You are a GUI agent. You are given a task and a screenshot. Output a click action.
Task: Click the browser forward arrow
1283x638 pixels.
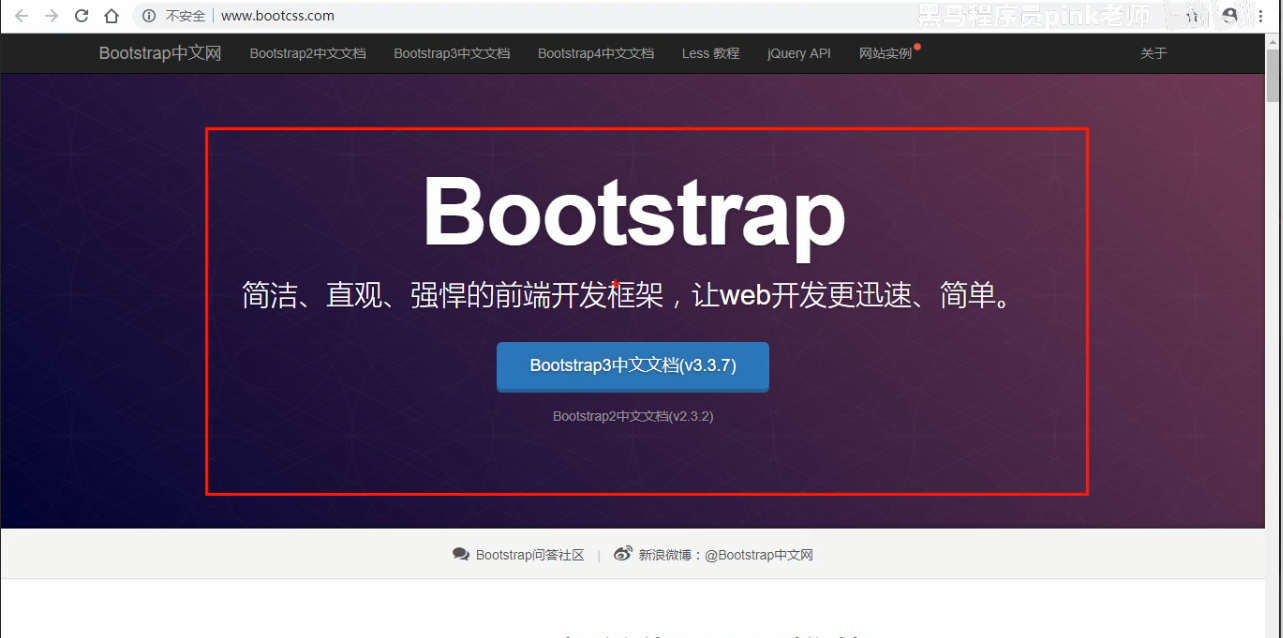point(52,16)
